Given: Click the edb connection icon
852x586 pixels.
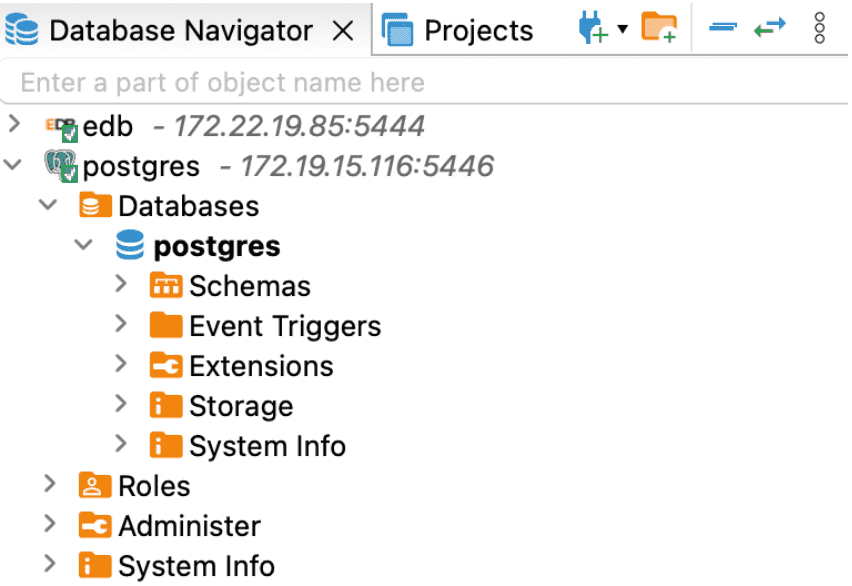Looking at the screenshot, I should coord(62,127).
